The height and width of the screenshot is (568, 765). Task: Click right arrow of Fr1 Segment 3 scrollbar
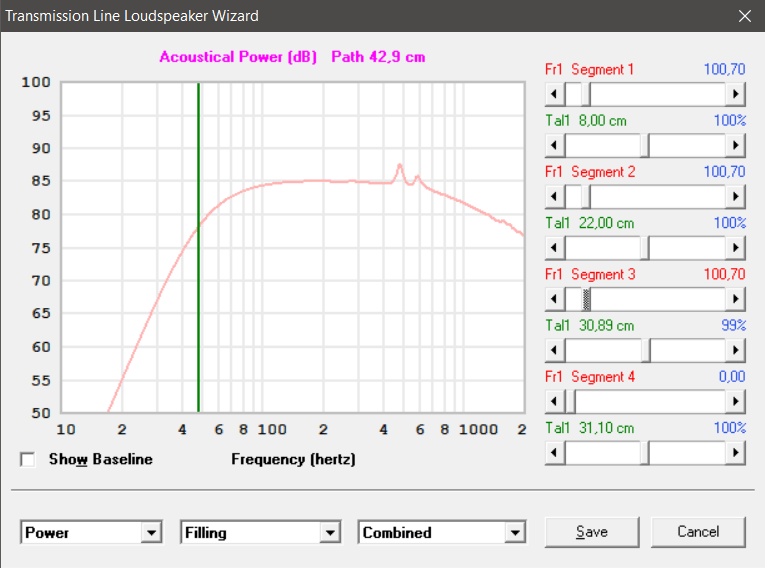point(735,299)
